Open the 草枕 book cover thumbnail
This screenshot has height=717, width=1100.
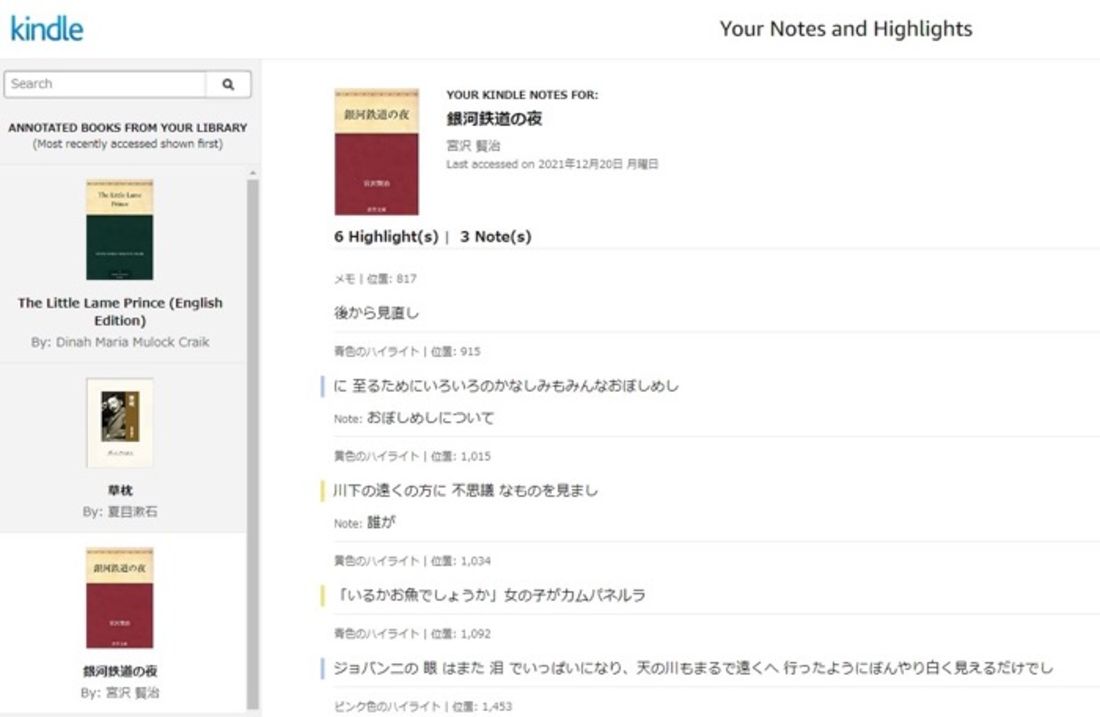coord(120,423)
